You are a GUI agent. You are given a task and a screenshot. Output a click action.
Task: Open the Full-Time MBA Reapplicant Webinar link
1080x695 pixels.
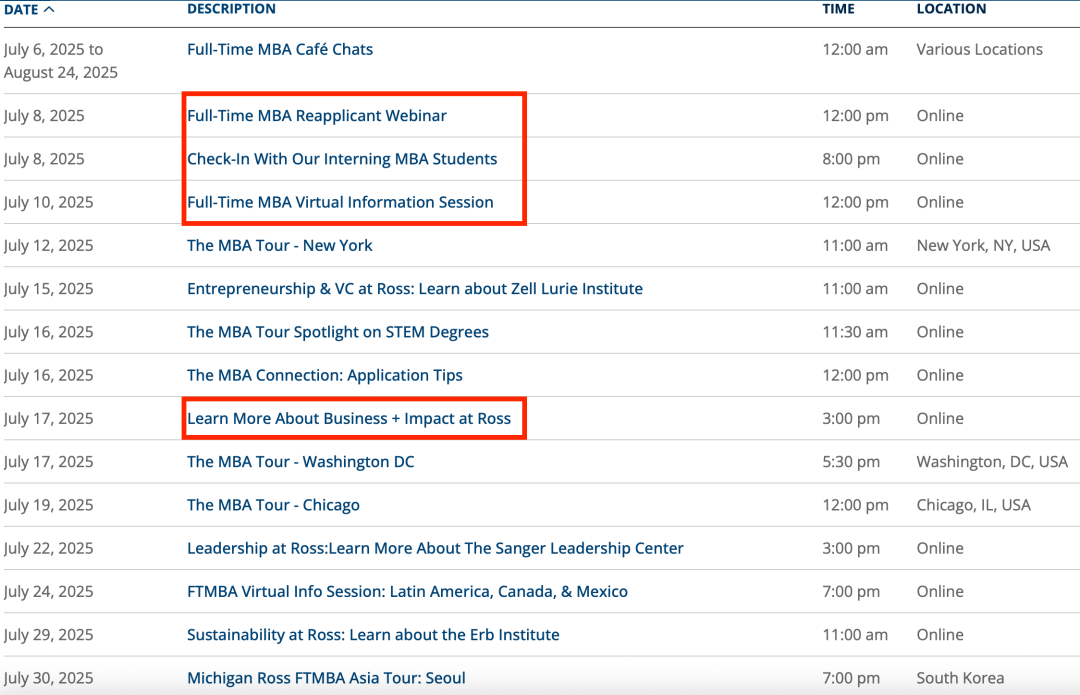coord(317,116)
